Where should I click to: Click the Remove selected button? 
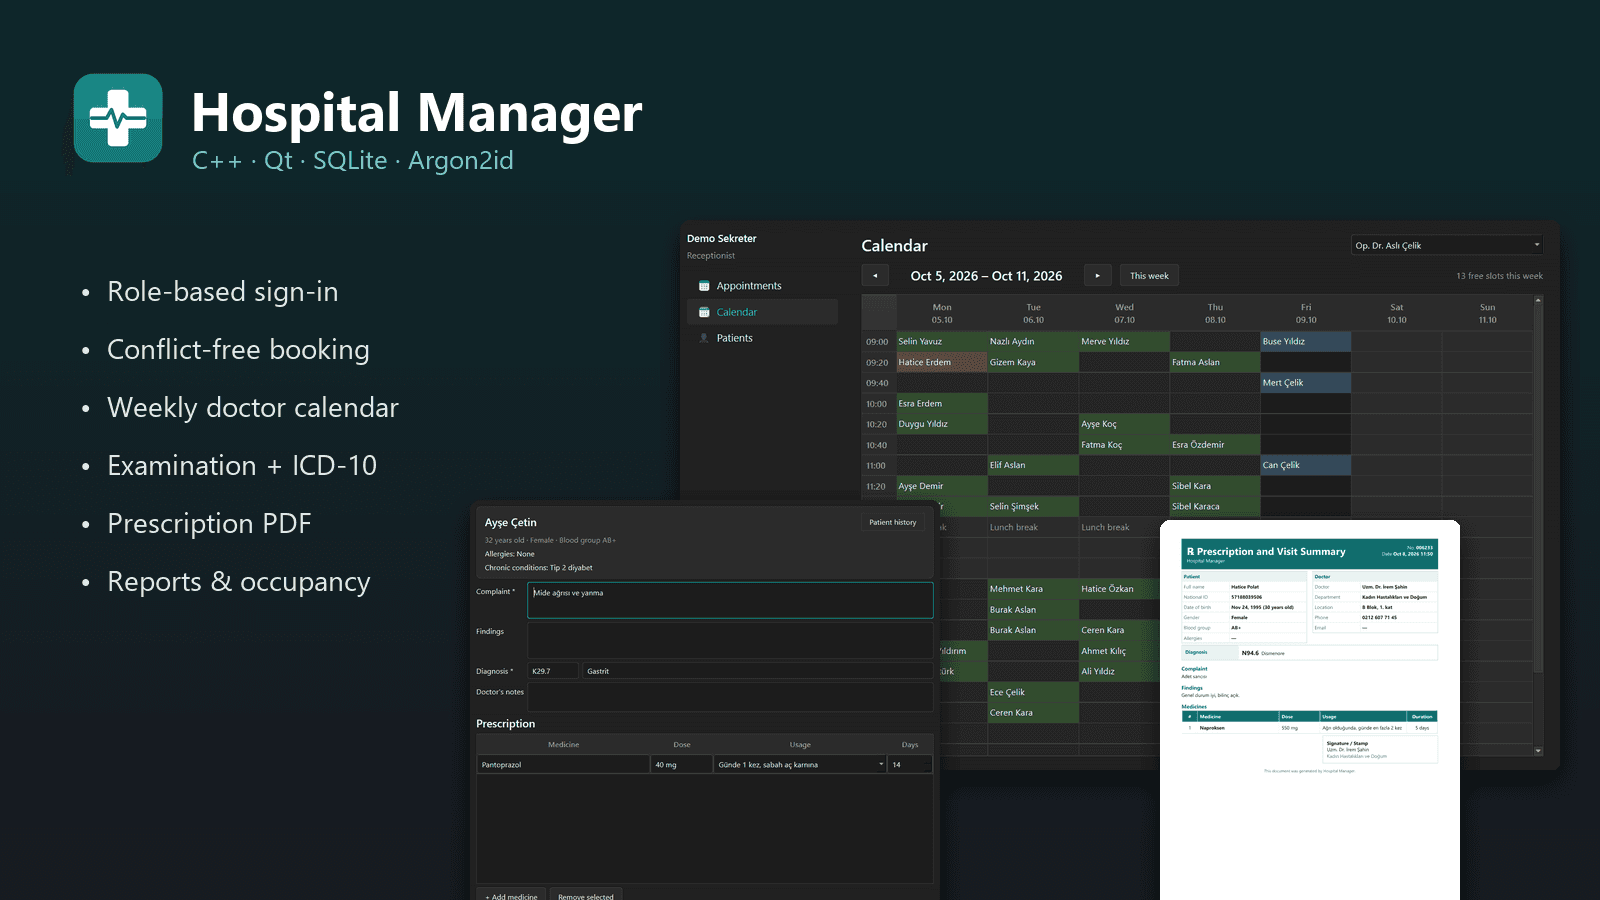point(586,896)
